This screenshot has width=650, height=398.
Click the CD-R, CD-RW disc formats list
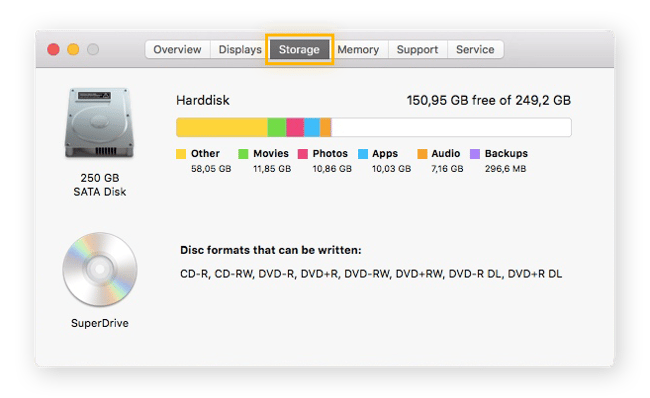(x=371, y=274)
